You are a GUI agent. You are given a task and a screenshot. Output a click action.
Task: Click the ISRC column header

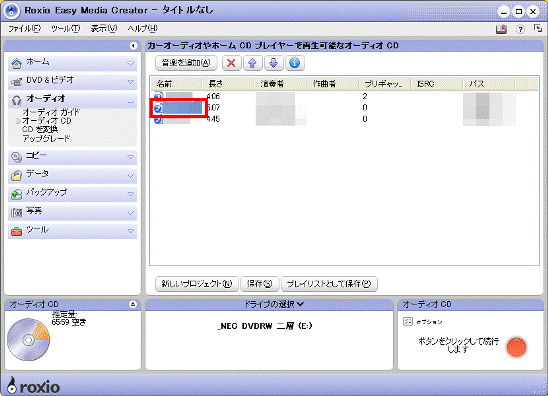(437, 84)
